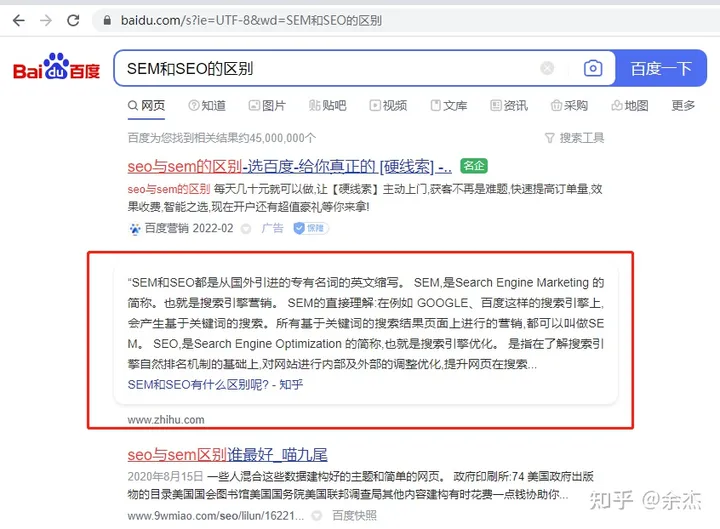Clear the search query with X icon

point(547,68)
